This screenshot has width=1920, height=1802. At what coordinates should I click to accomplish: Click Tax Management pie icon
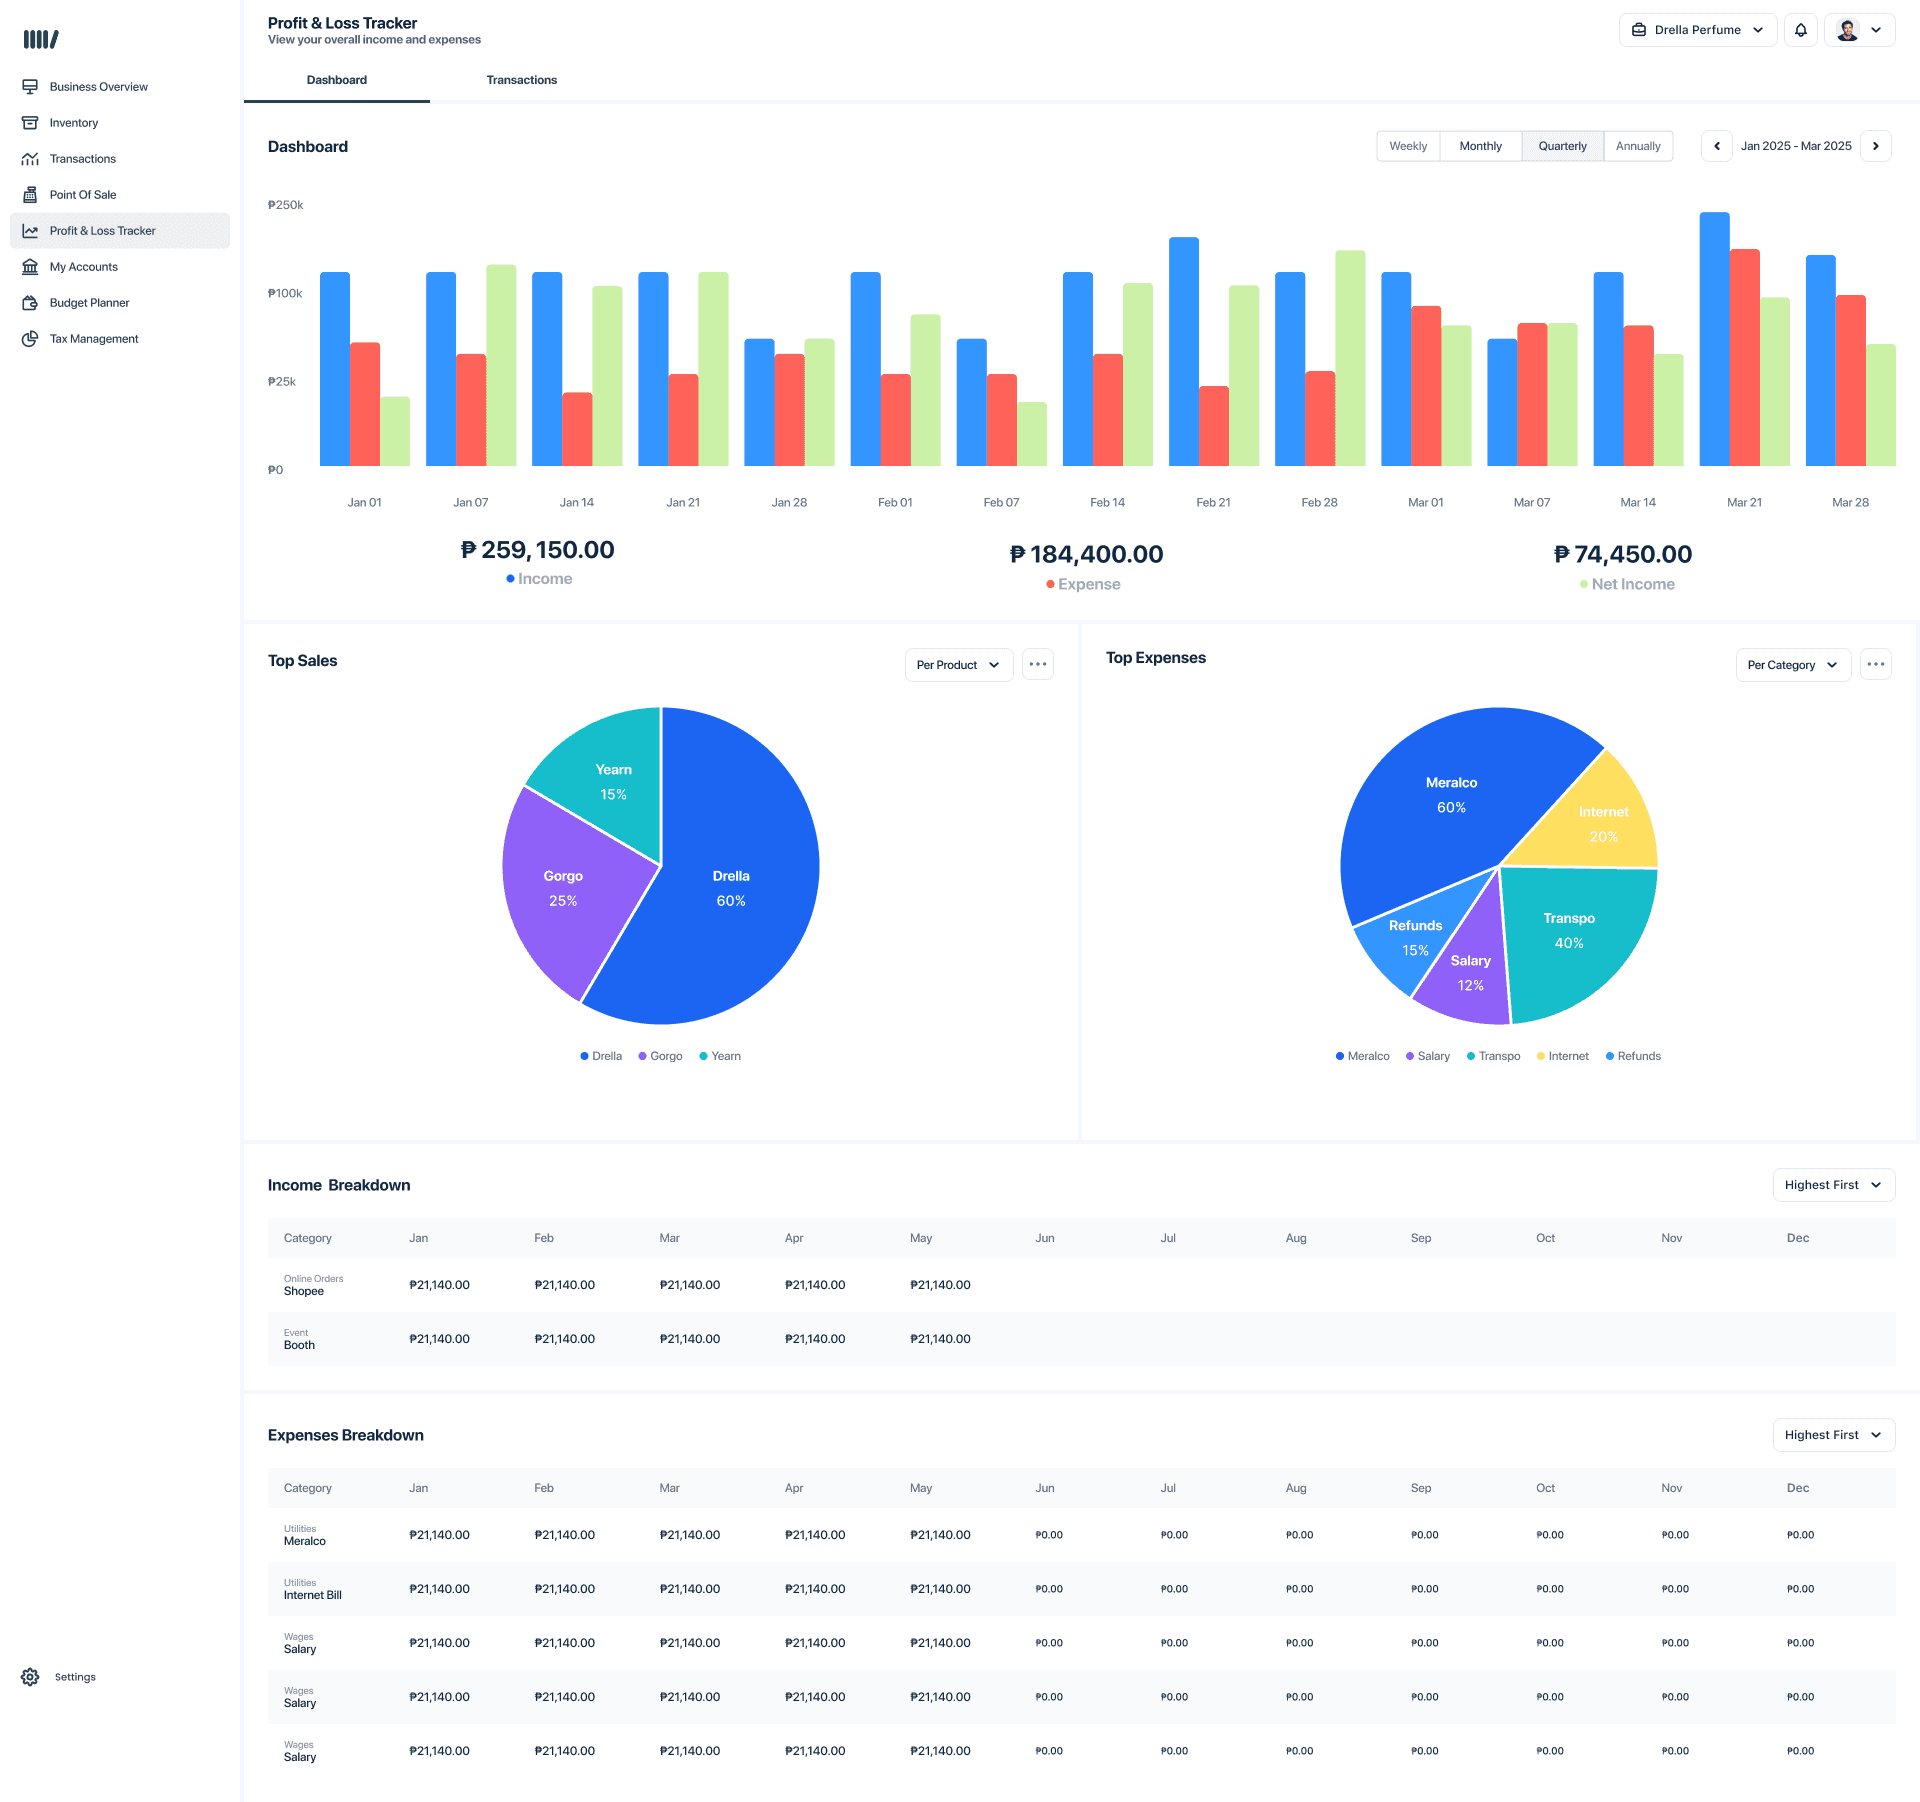pyautogui.click(x=30, y=339)
